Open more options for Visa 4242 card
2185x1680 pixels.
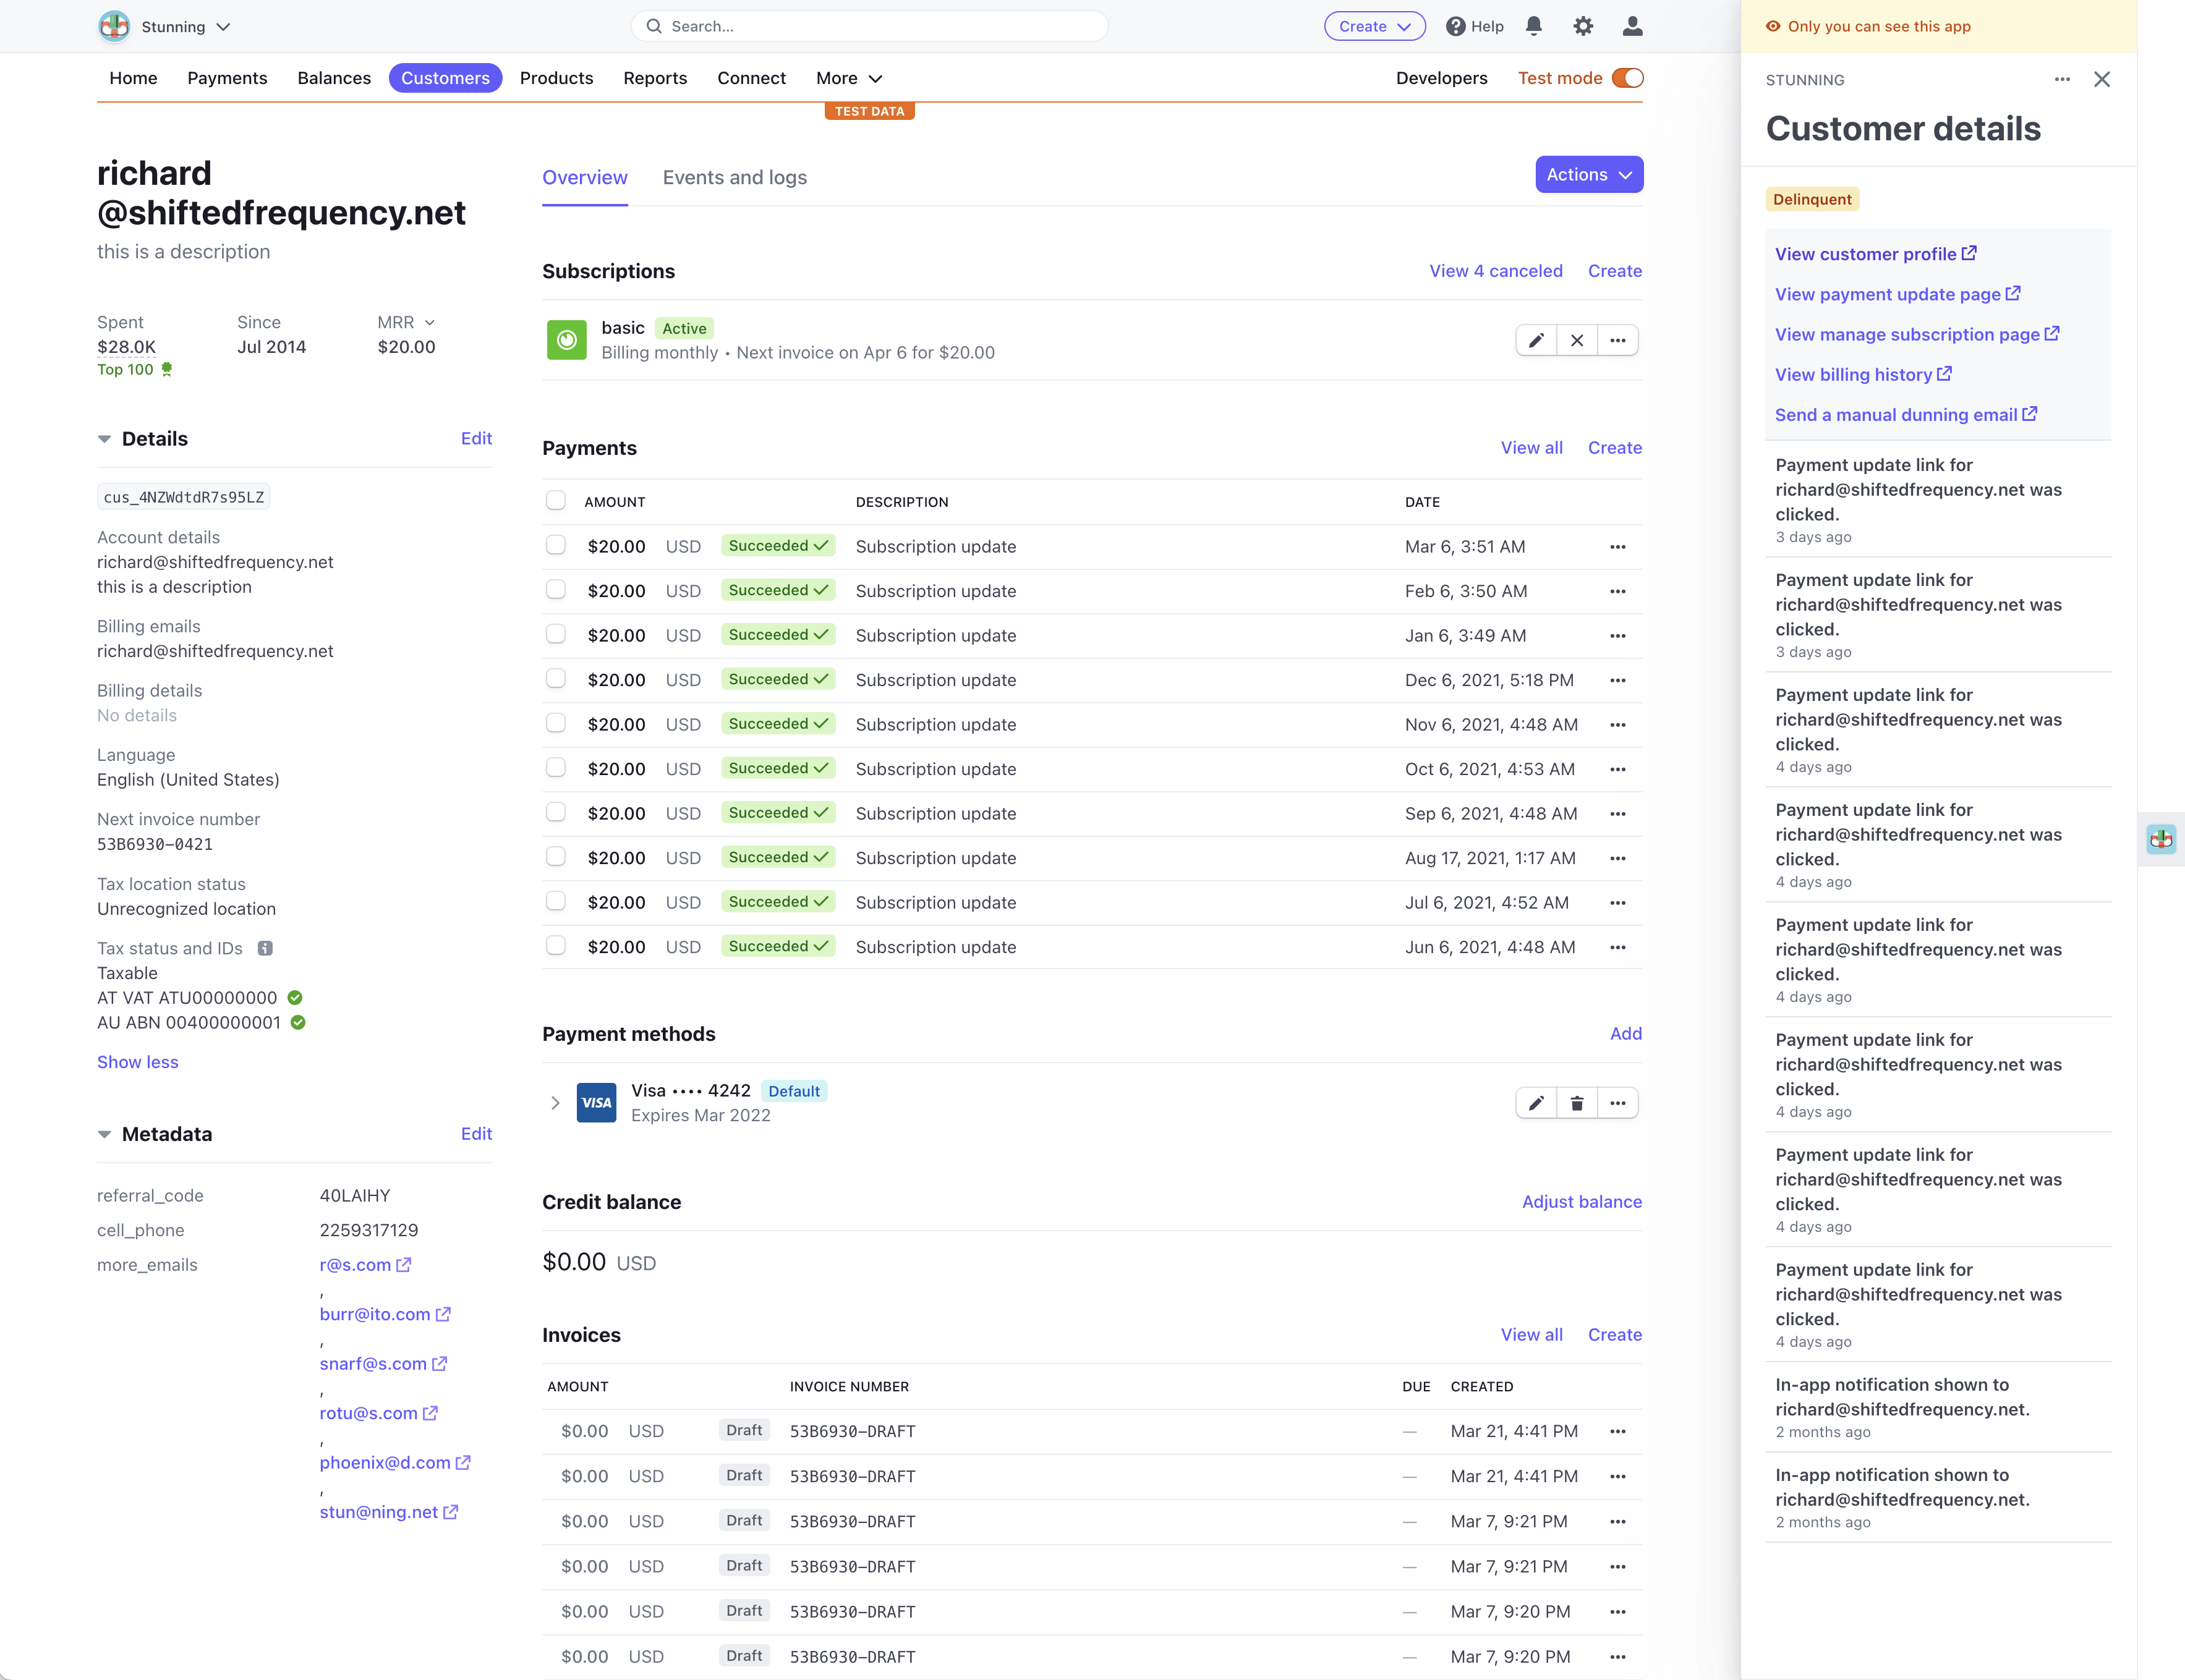point(1618,1103)
